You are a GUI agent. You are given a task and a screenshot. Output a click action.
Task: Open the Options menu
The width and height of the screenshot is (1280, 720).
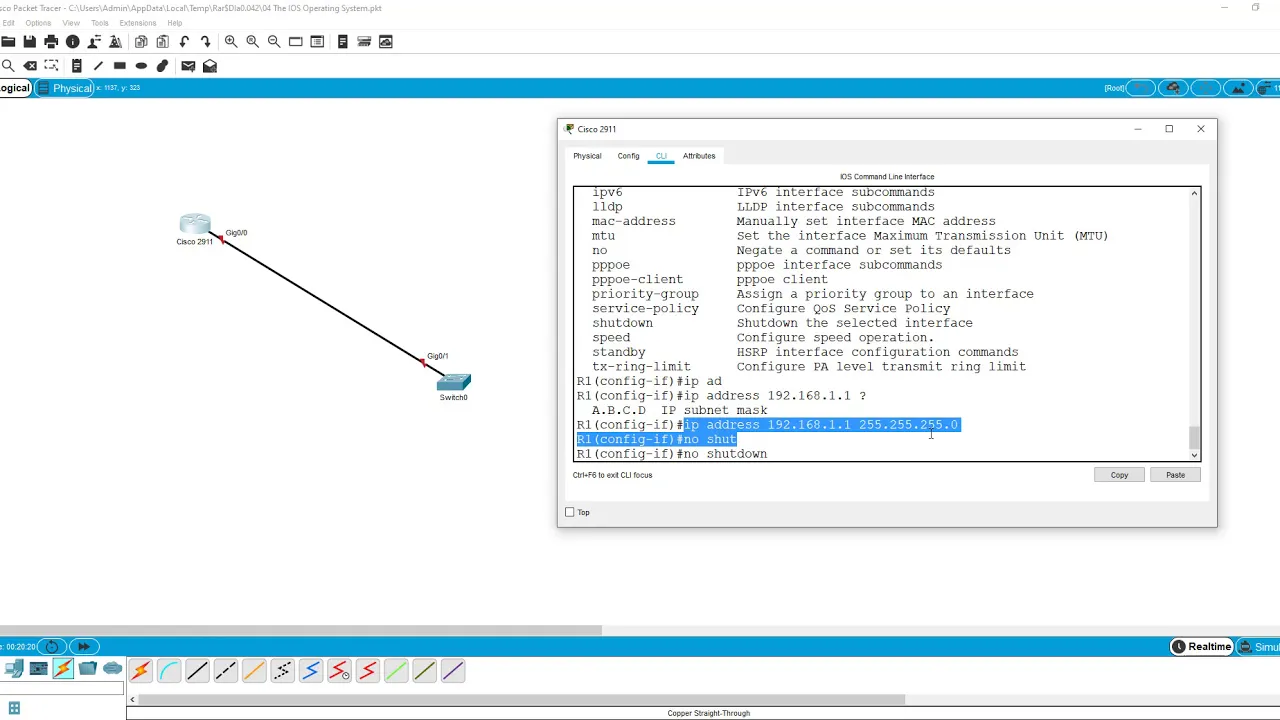[38, 23]
